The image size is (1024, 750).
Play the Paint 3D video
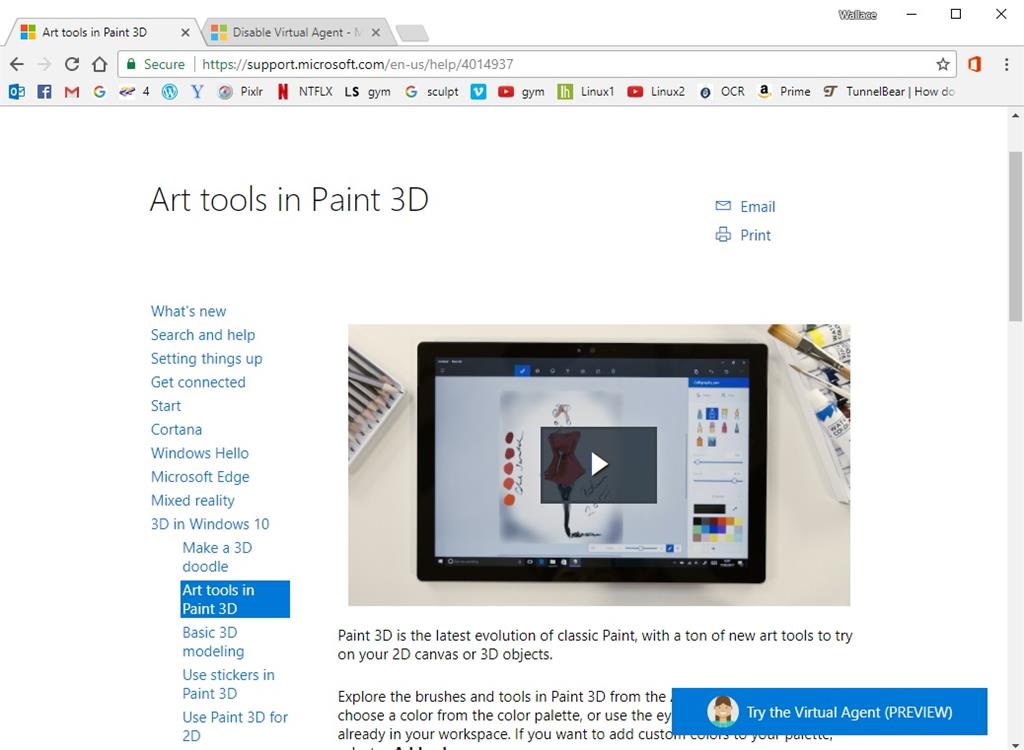coord(599,465)
